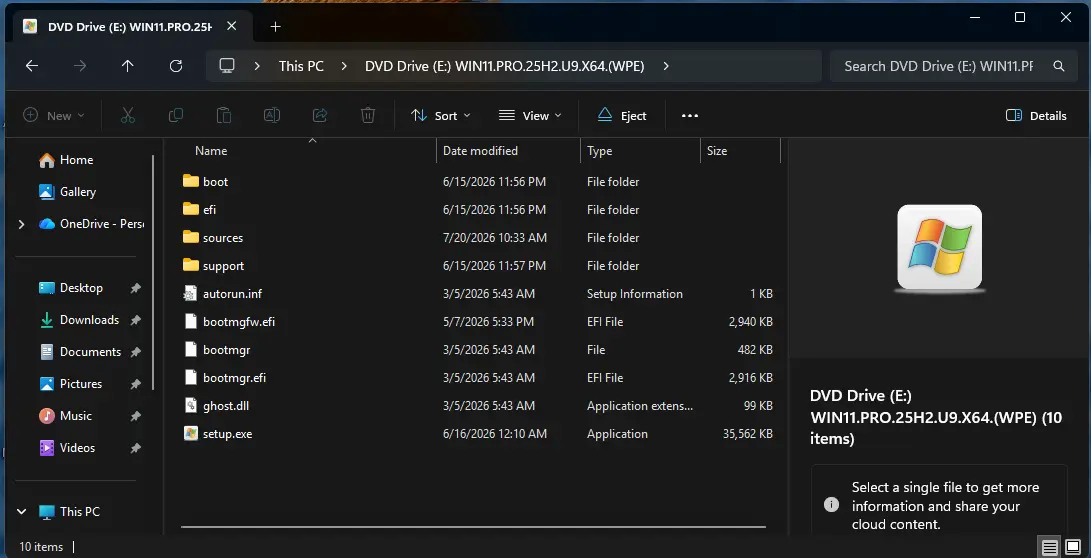Viewport: 1091px width, 558px height.
Task: Click the Delete trash icon
Action: click(368, 115)
